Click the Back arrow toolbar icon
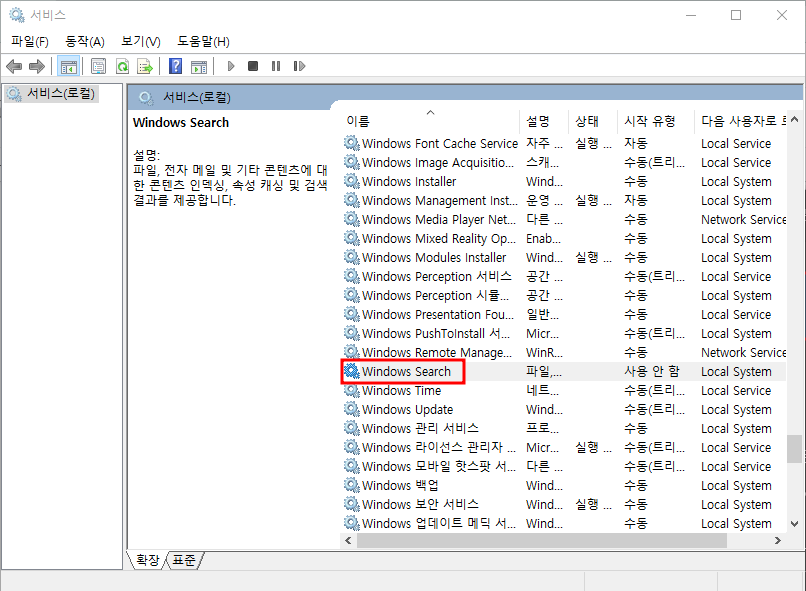The height and width of the screenshot is (591, 806). pyautogui.click(x=14, y=66)
